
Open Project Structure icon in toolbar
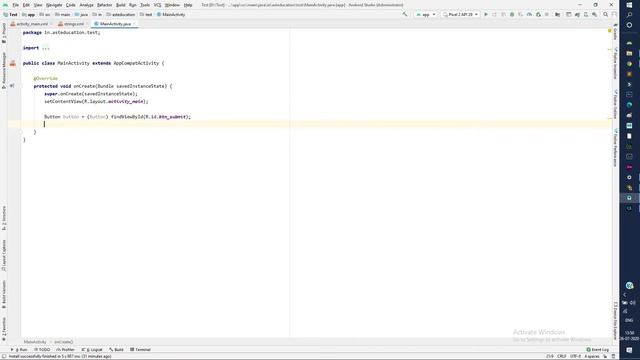pyautogui.click(x=558, y=14)
